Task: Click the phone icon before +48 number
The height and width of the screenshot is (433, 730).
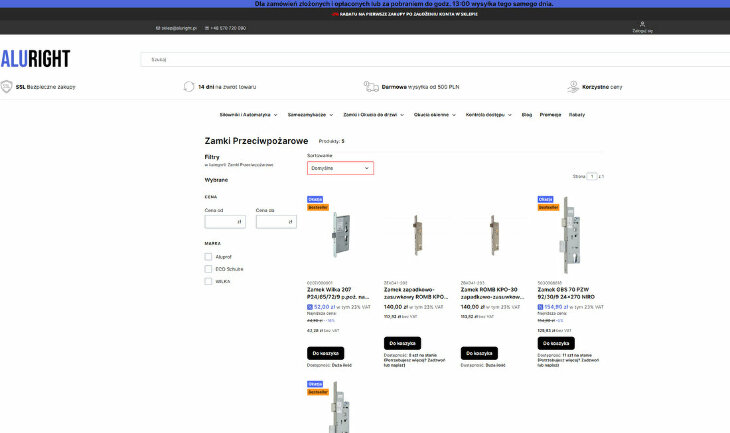Action: pyautogui.click(x=207, y=28)
